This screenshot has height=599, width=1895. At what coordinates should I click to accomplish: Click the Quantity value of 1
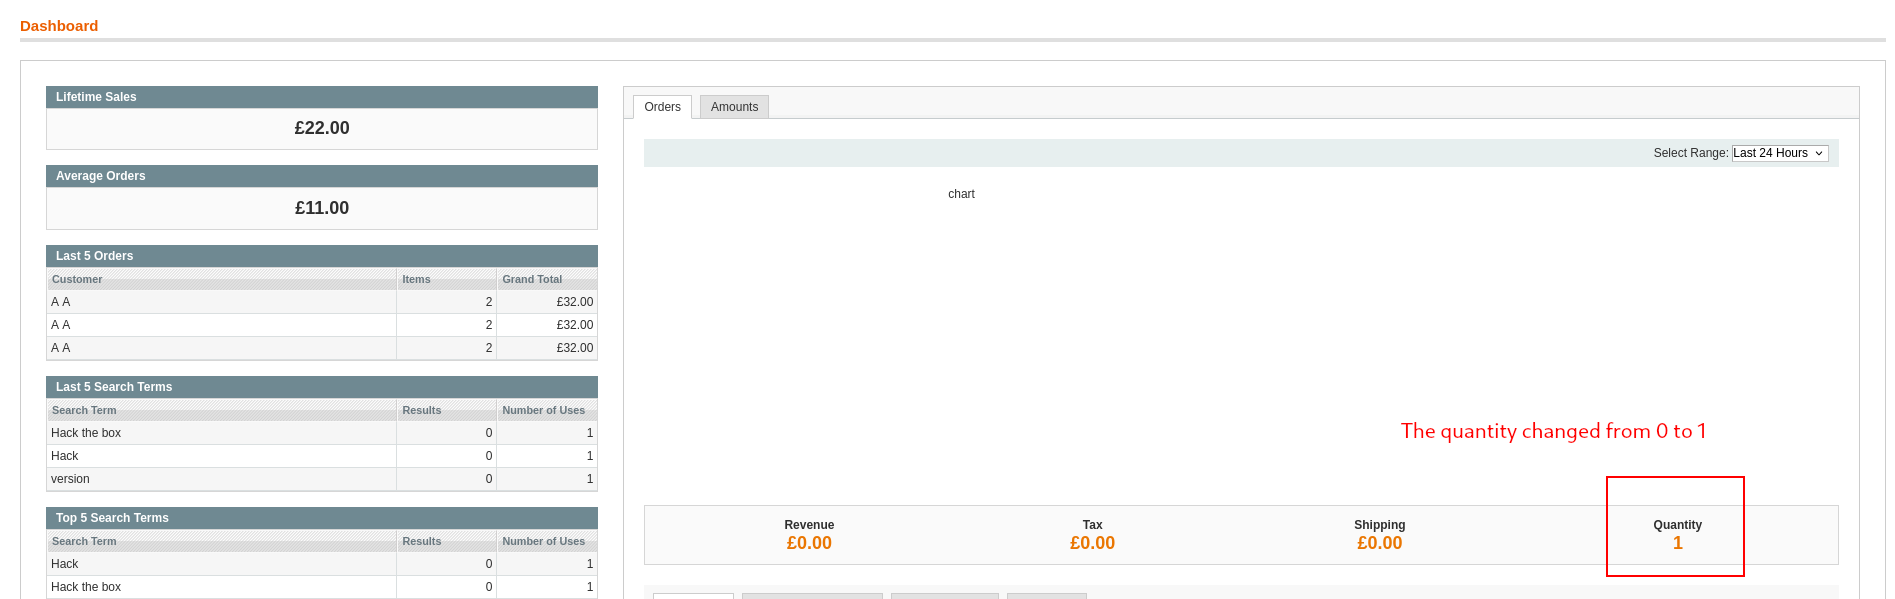[1677, 543]
